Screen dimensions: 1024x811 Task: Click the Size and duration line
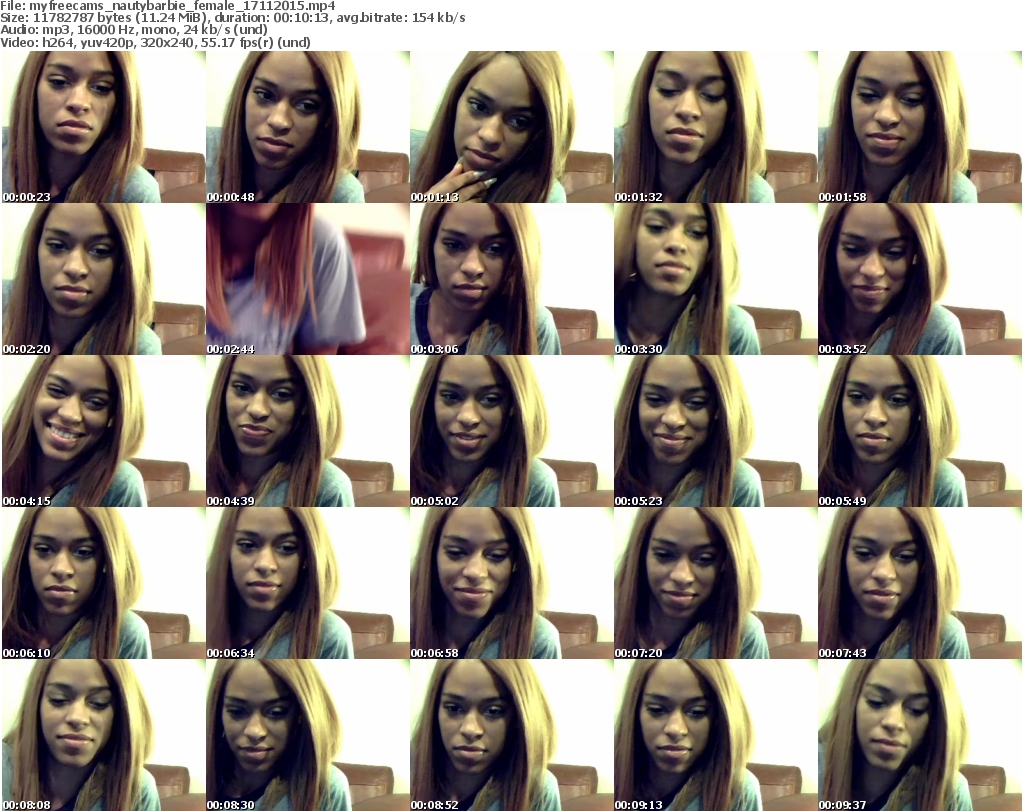click(232, 18)
